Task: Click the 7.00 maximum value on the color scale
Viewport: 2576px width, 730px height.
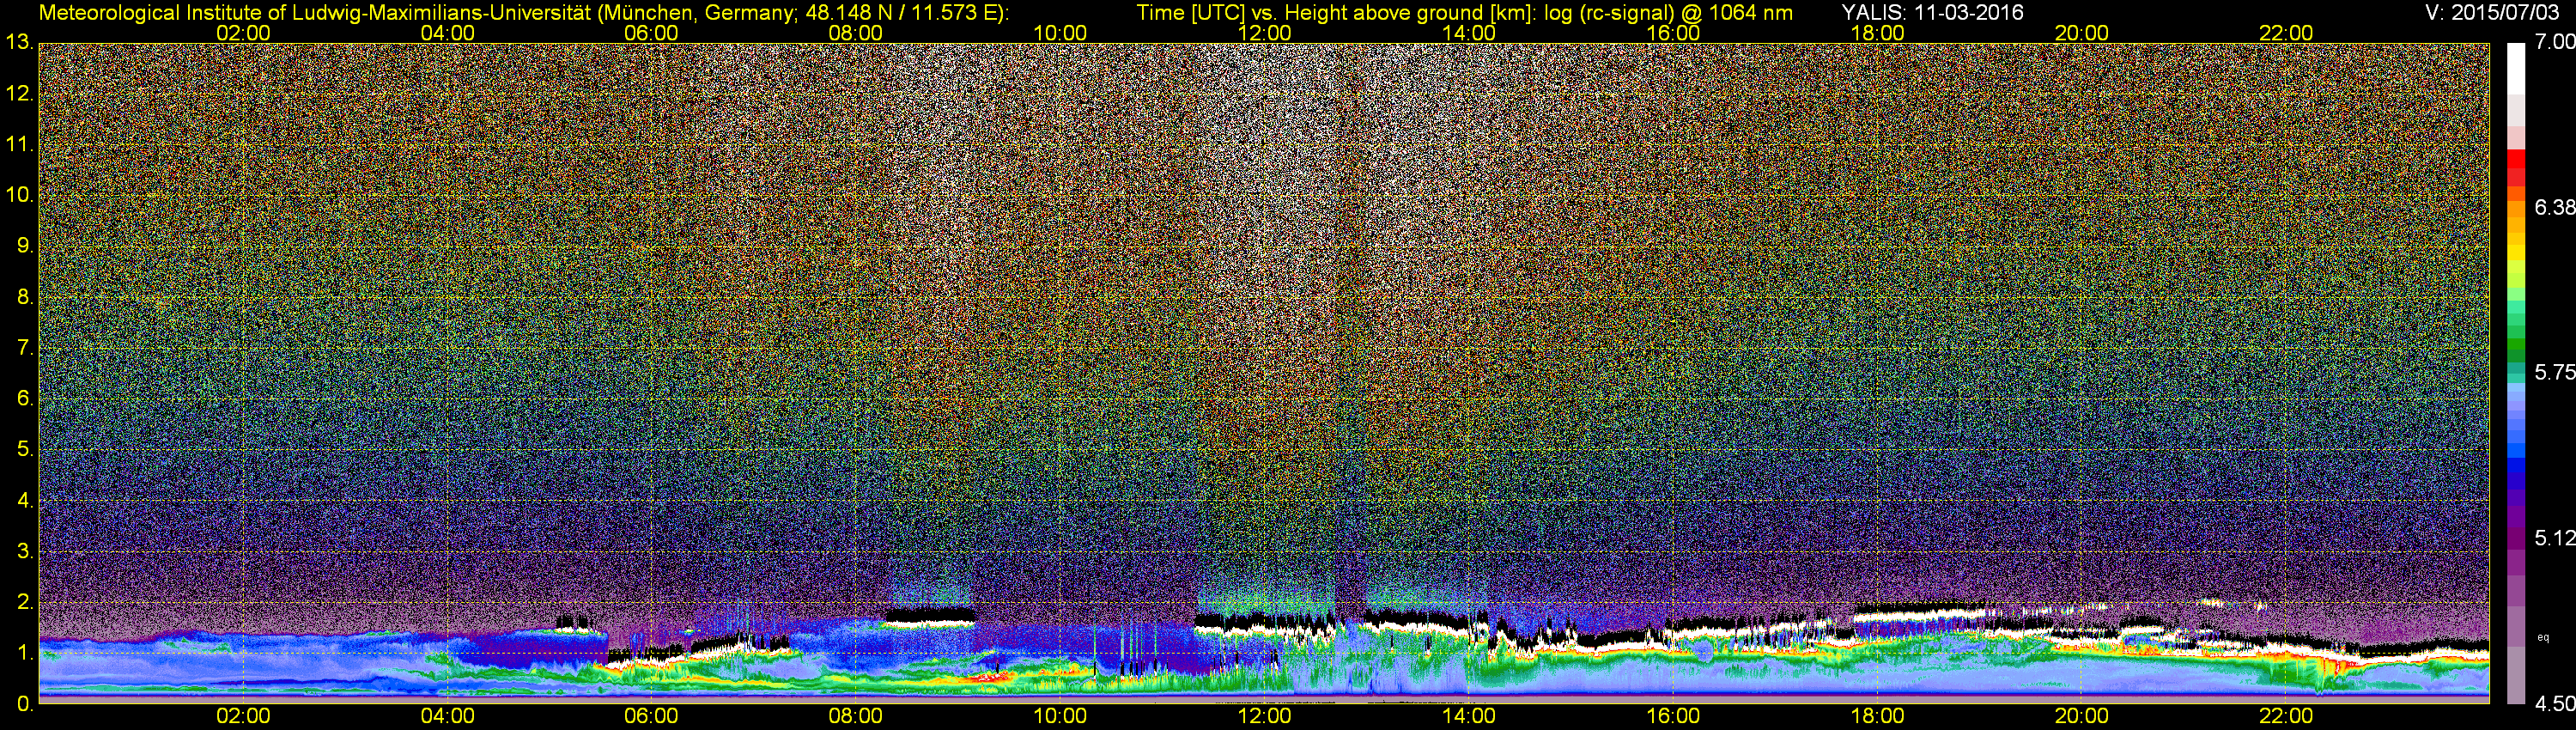Action: 2554,42
